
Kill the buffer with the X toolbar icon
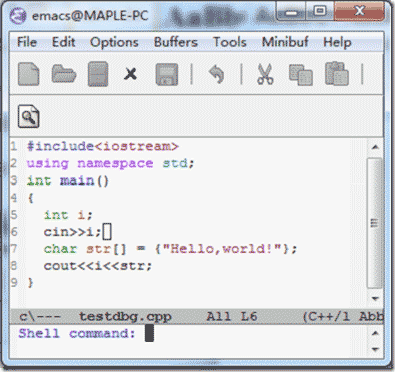(x=130, y=74)
